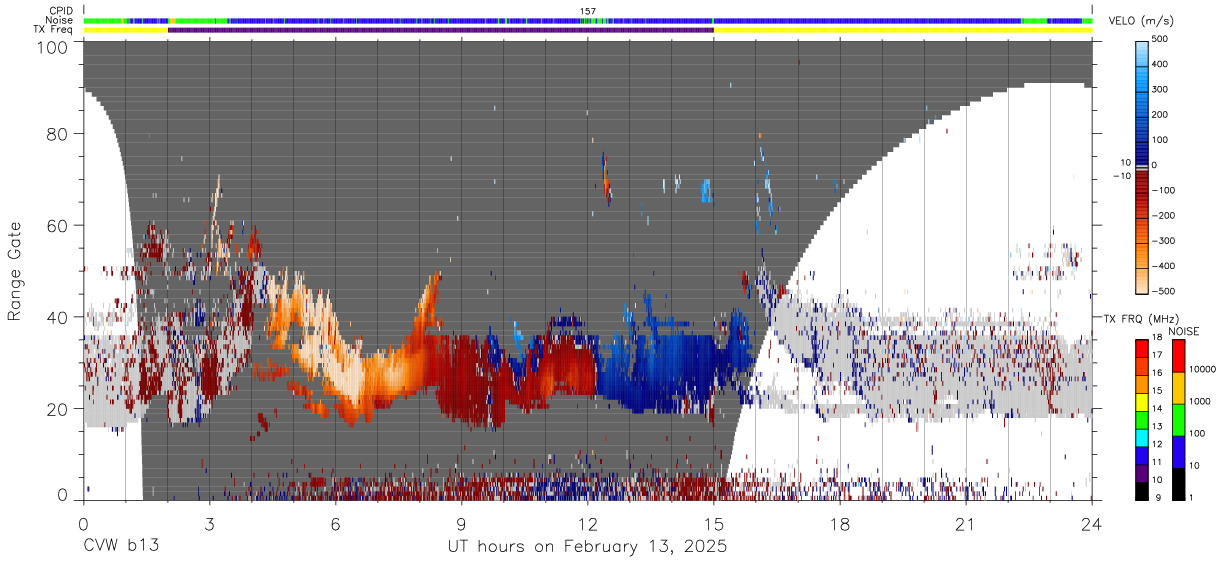Image resolution: width=1228 pixels, height=567 pixels.
Task: Click the '1' label in the NOISE legend
Action: click(1191, 498)
